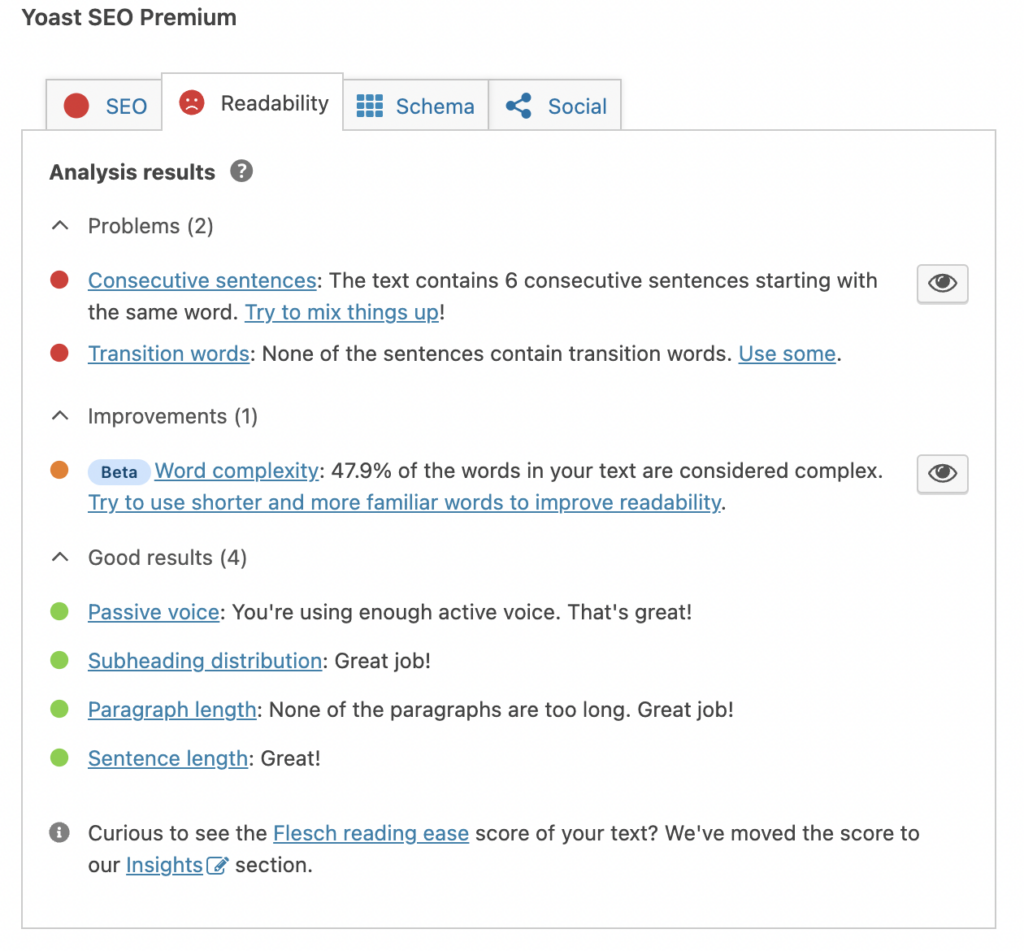Viewport: 1024px width, 951px height.
Task: Click the Beta badge next to Word complexity
Action: coord(119,472)
